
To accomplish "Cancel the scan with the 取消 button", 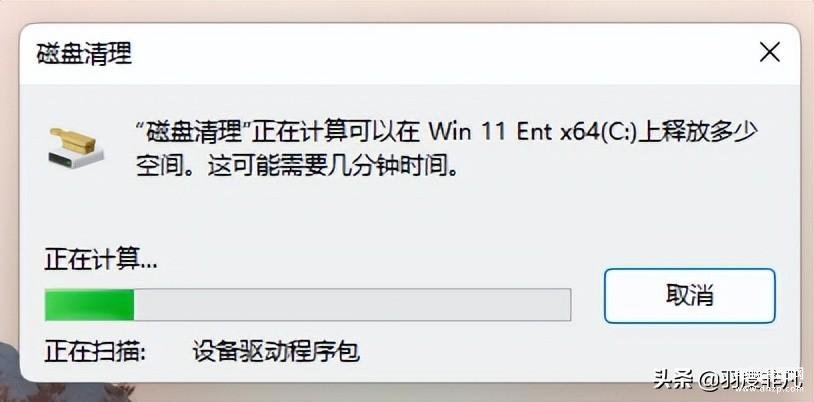I will tap(689, 296).
